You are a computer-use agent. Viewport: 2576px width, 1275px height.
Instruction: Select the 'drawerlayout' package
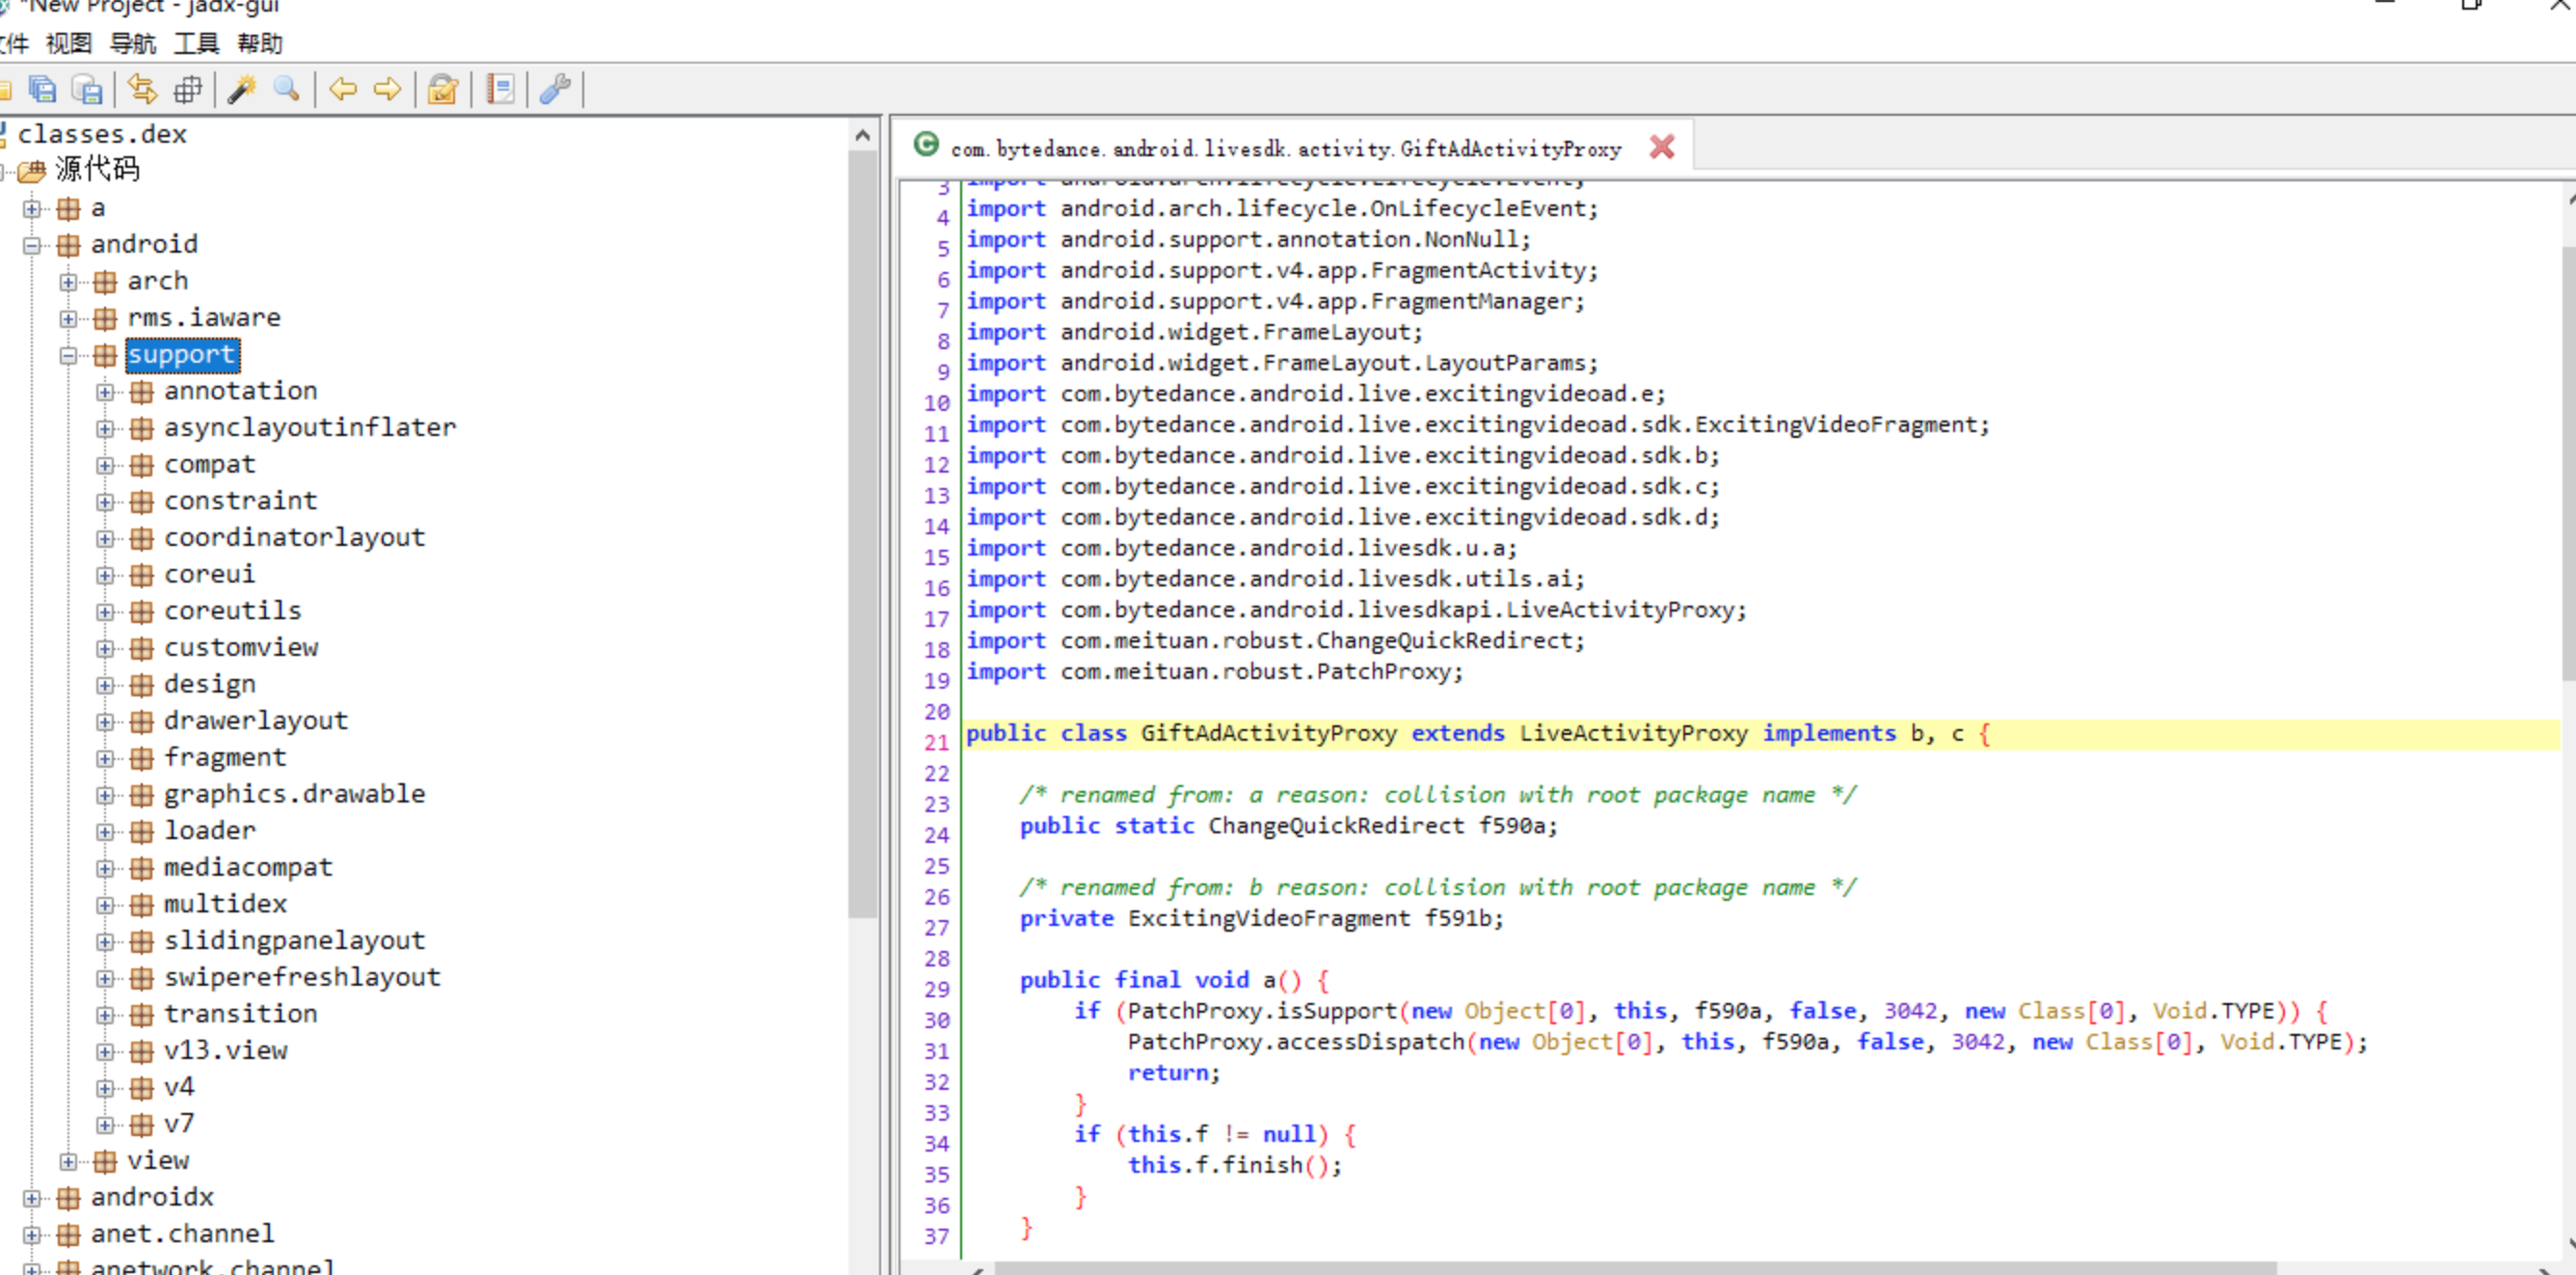pyautogui.click(x=256, y=721)
